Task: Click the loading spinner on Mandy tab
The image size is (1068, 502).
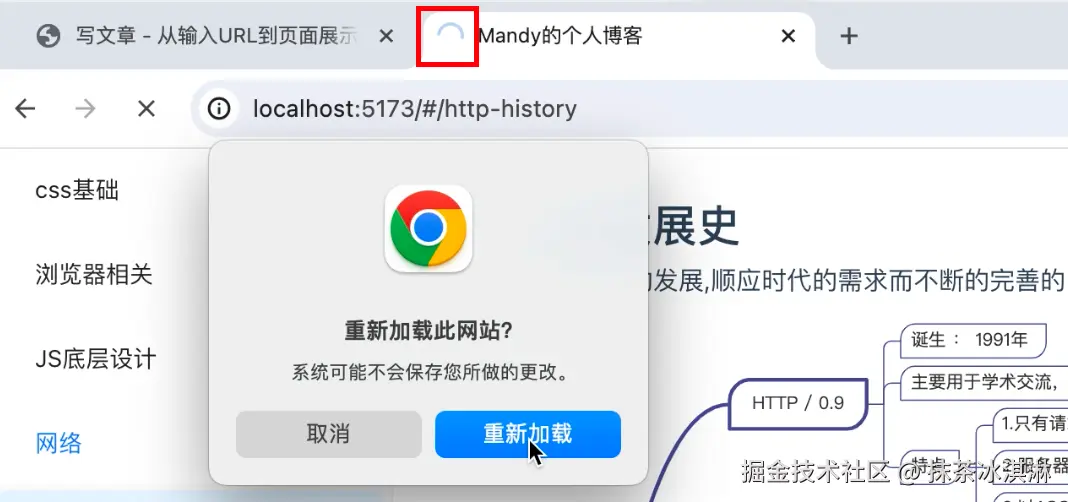Action: (450, 36)
